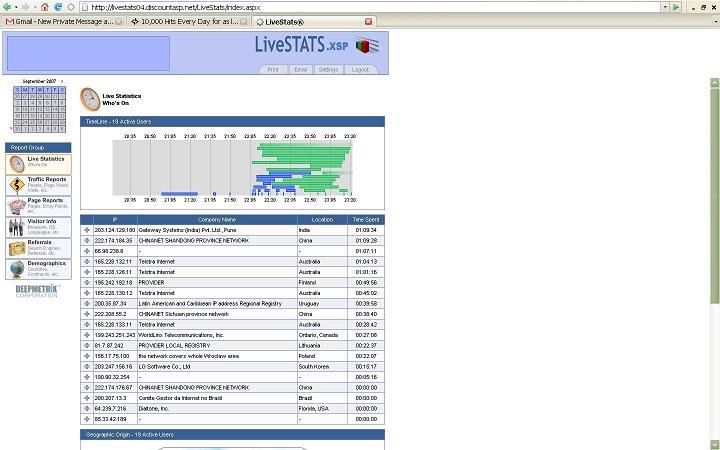
Task: Sort by the IP column header
Action: point(115,219)
